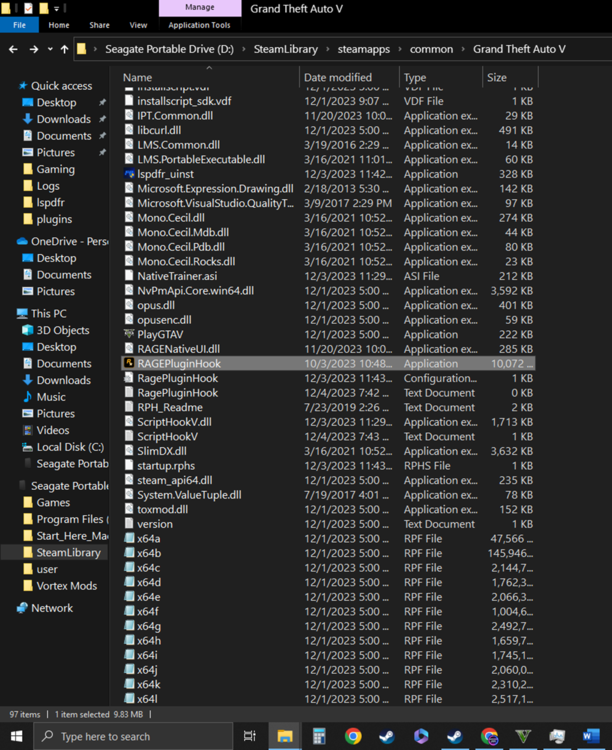612x750 pixels.
Task: Switch to the Share ribbon tab
Action: pos(99,25)
